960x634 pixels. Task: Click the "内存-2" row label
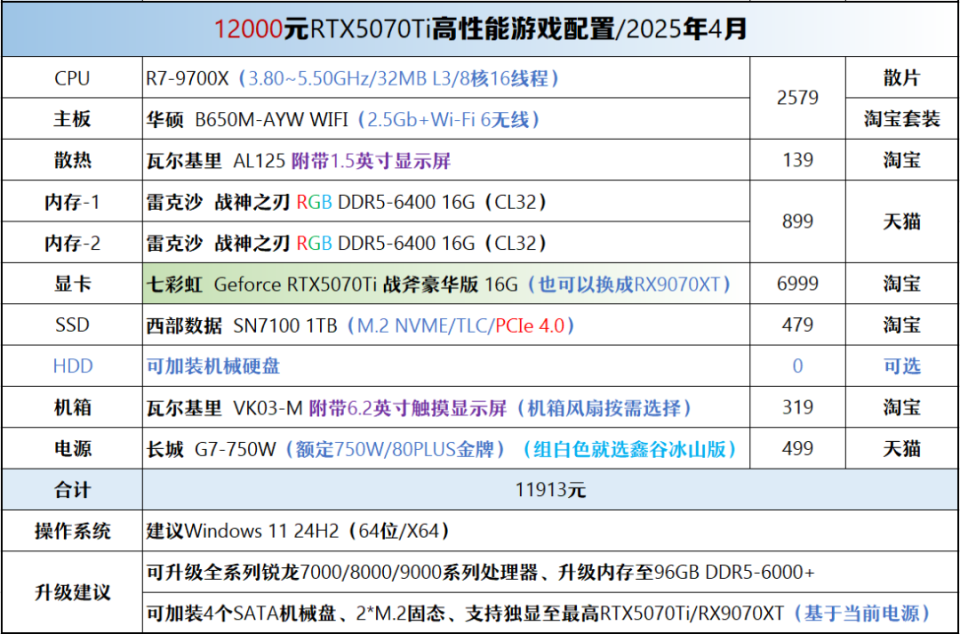pyautogui.click(x=72, y=243)
